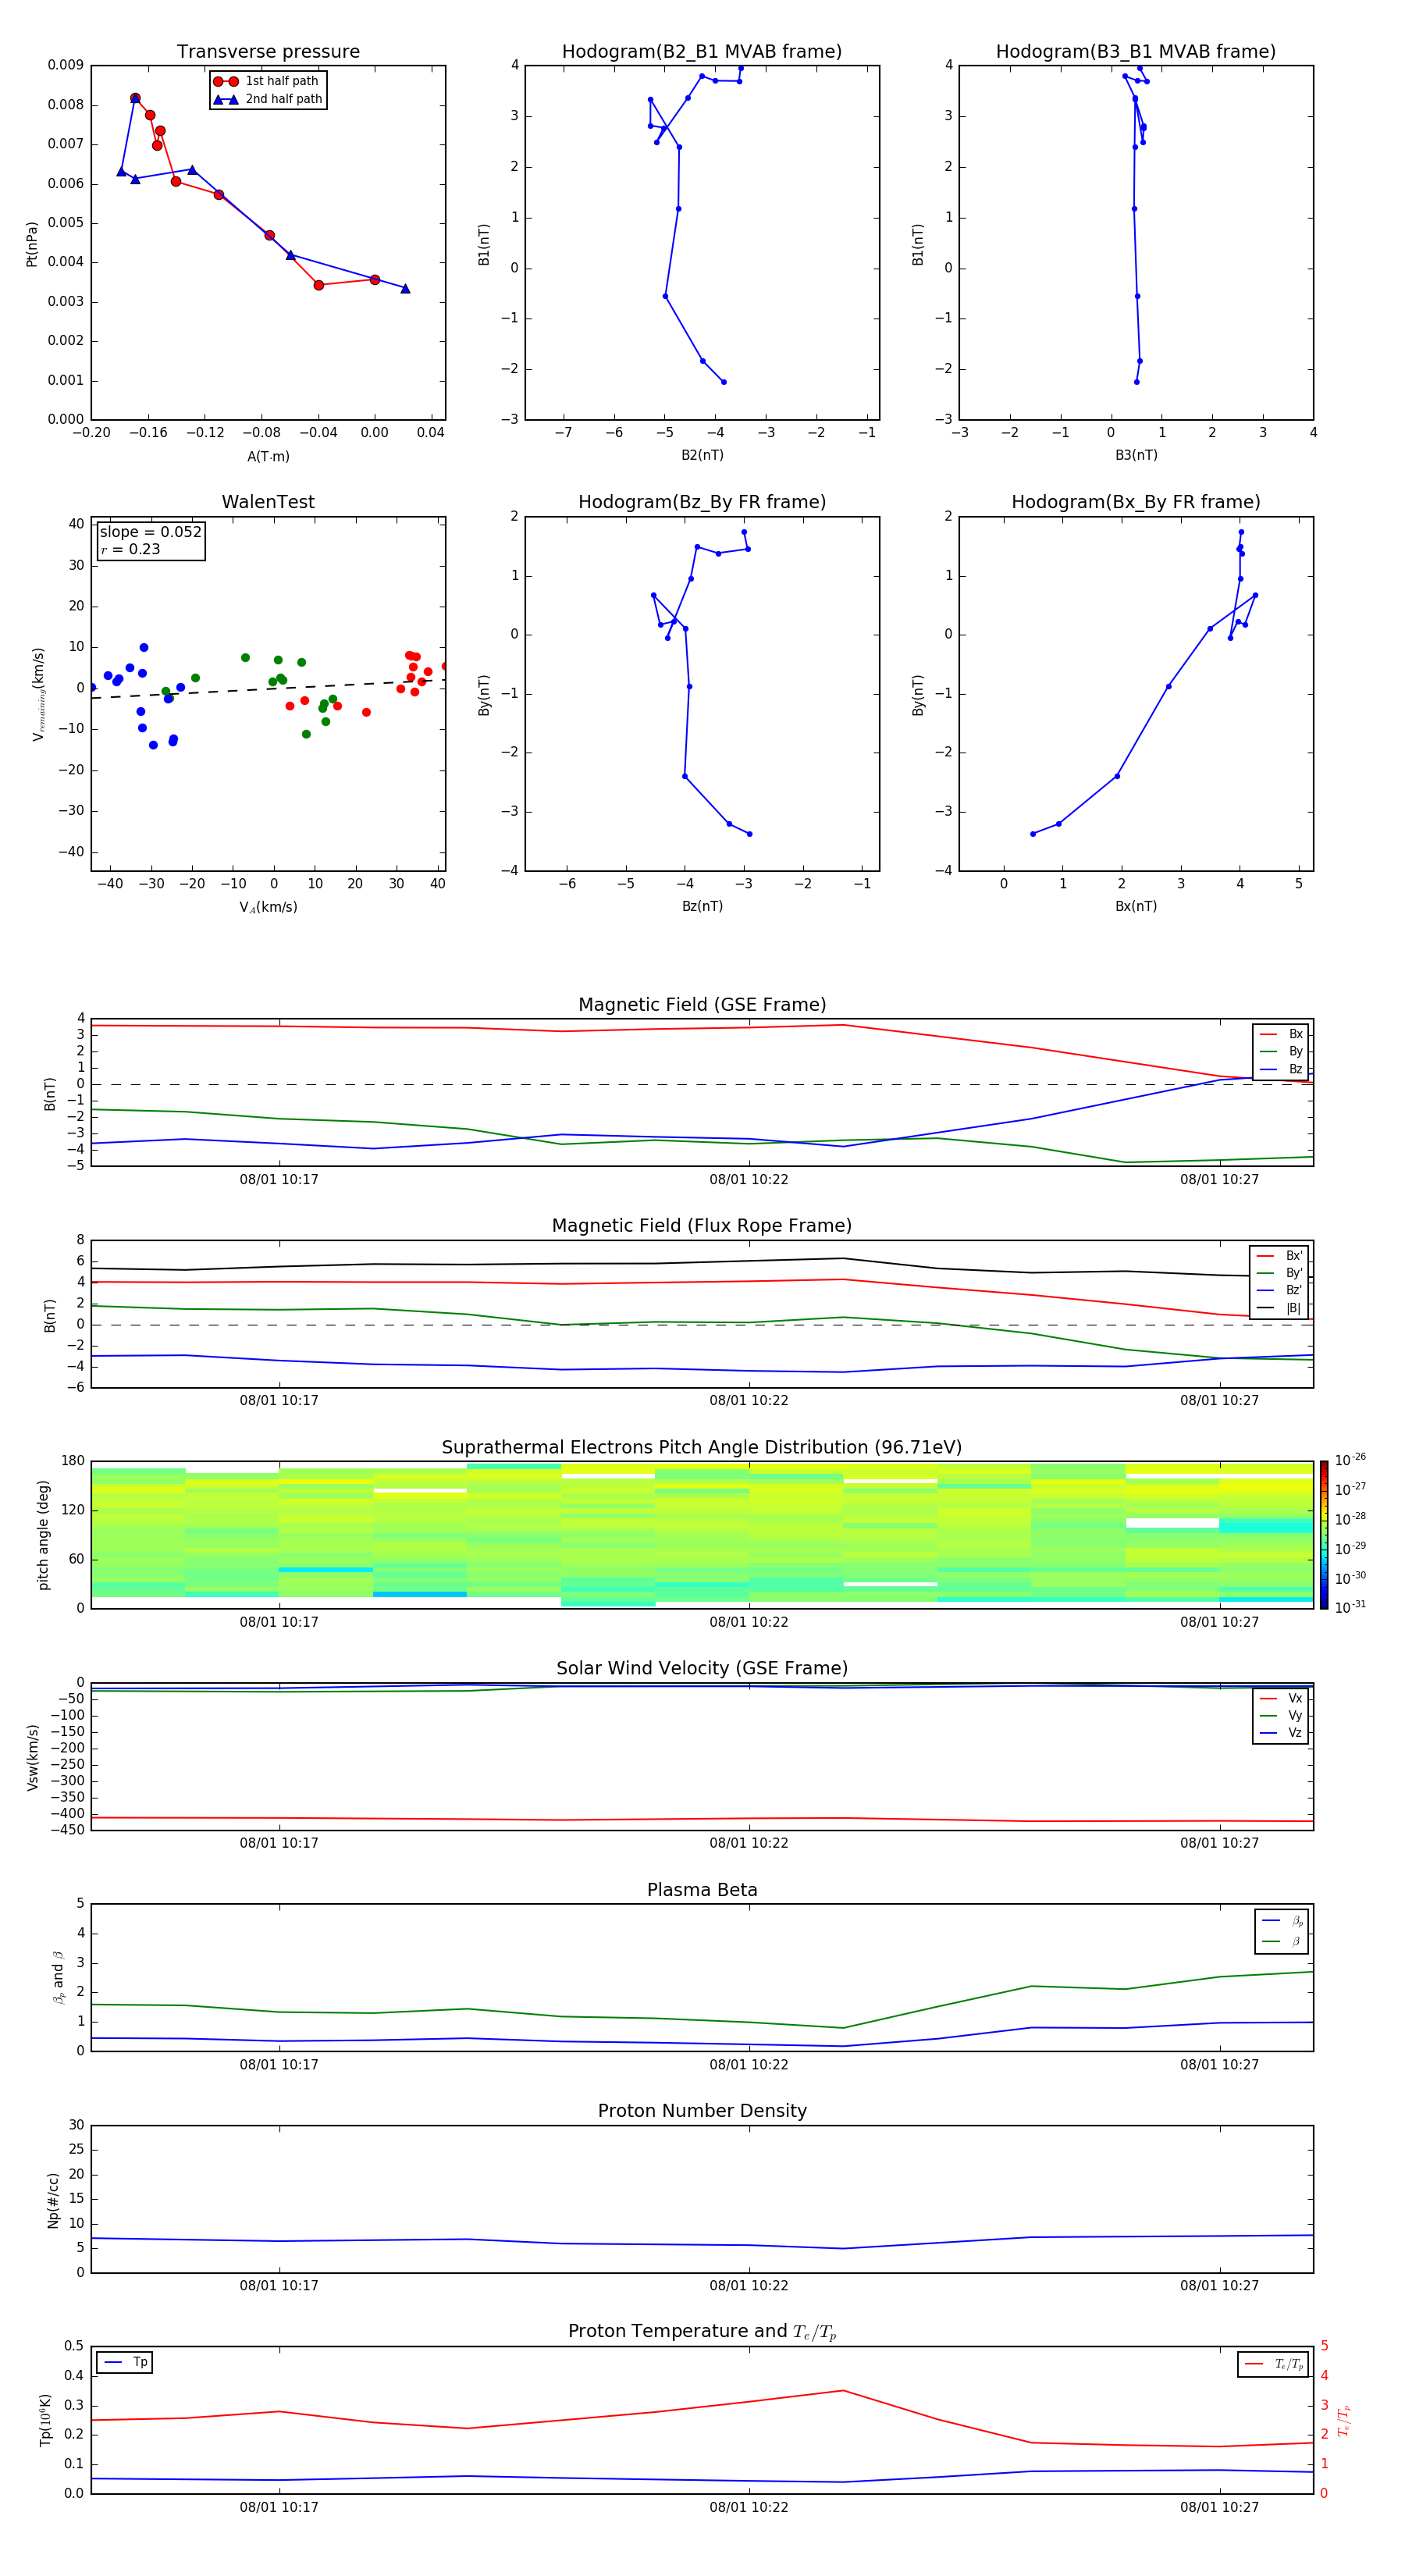Click the "Proton Number Density" title
The image size is (1405, 2576).
tap(702, 2111)
